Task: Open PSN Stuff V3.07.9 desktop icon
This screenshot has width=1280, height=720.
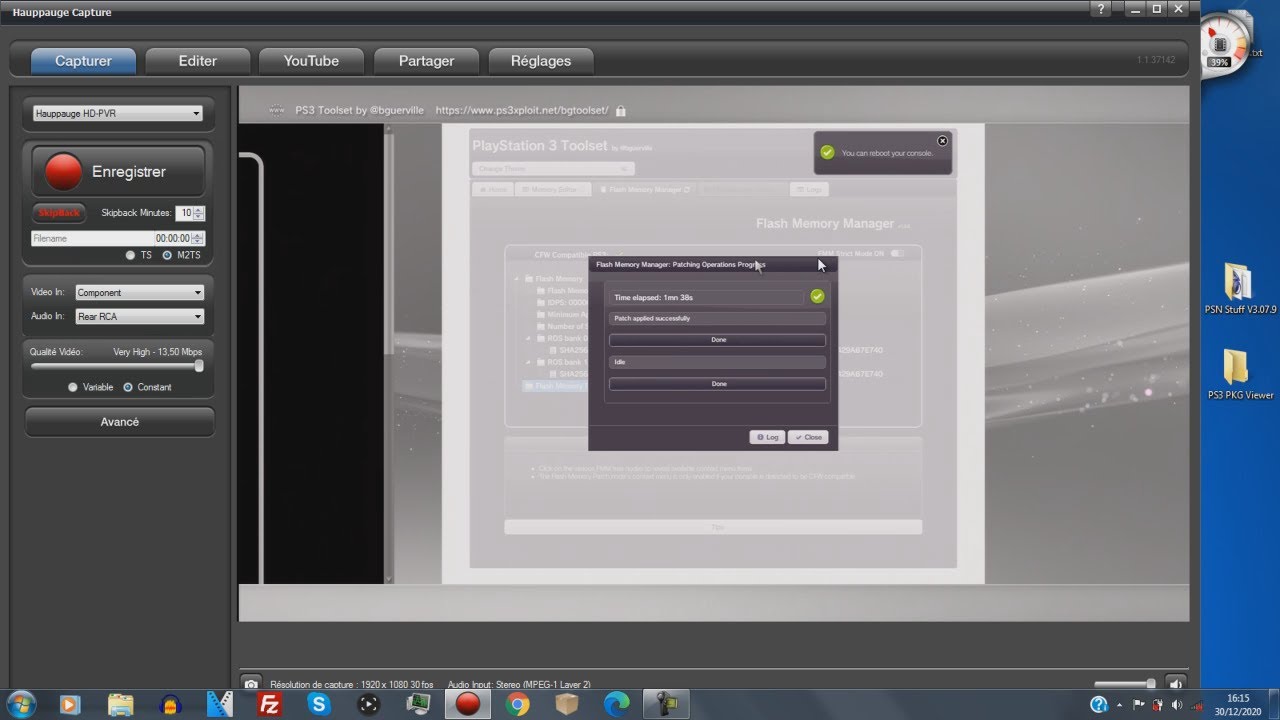Action: (x=1240, y=289)
